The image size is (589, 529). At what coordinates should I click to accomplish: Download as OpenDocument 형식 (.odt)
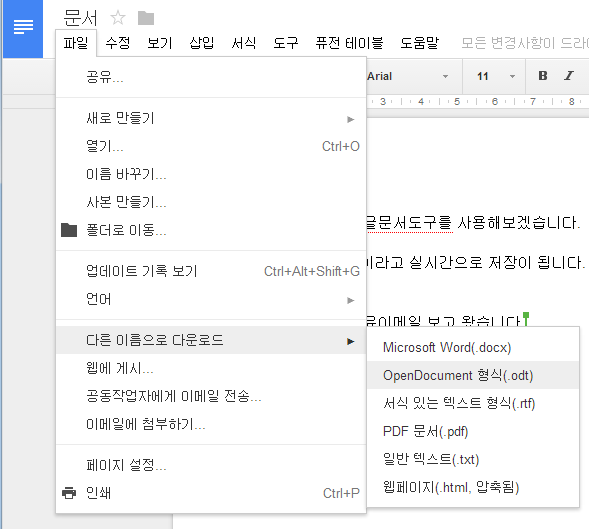click(x=473, y=375)
